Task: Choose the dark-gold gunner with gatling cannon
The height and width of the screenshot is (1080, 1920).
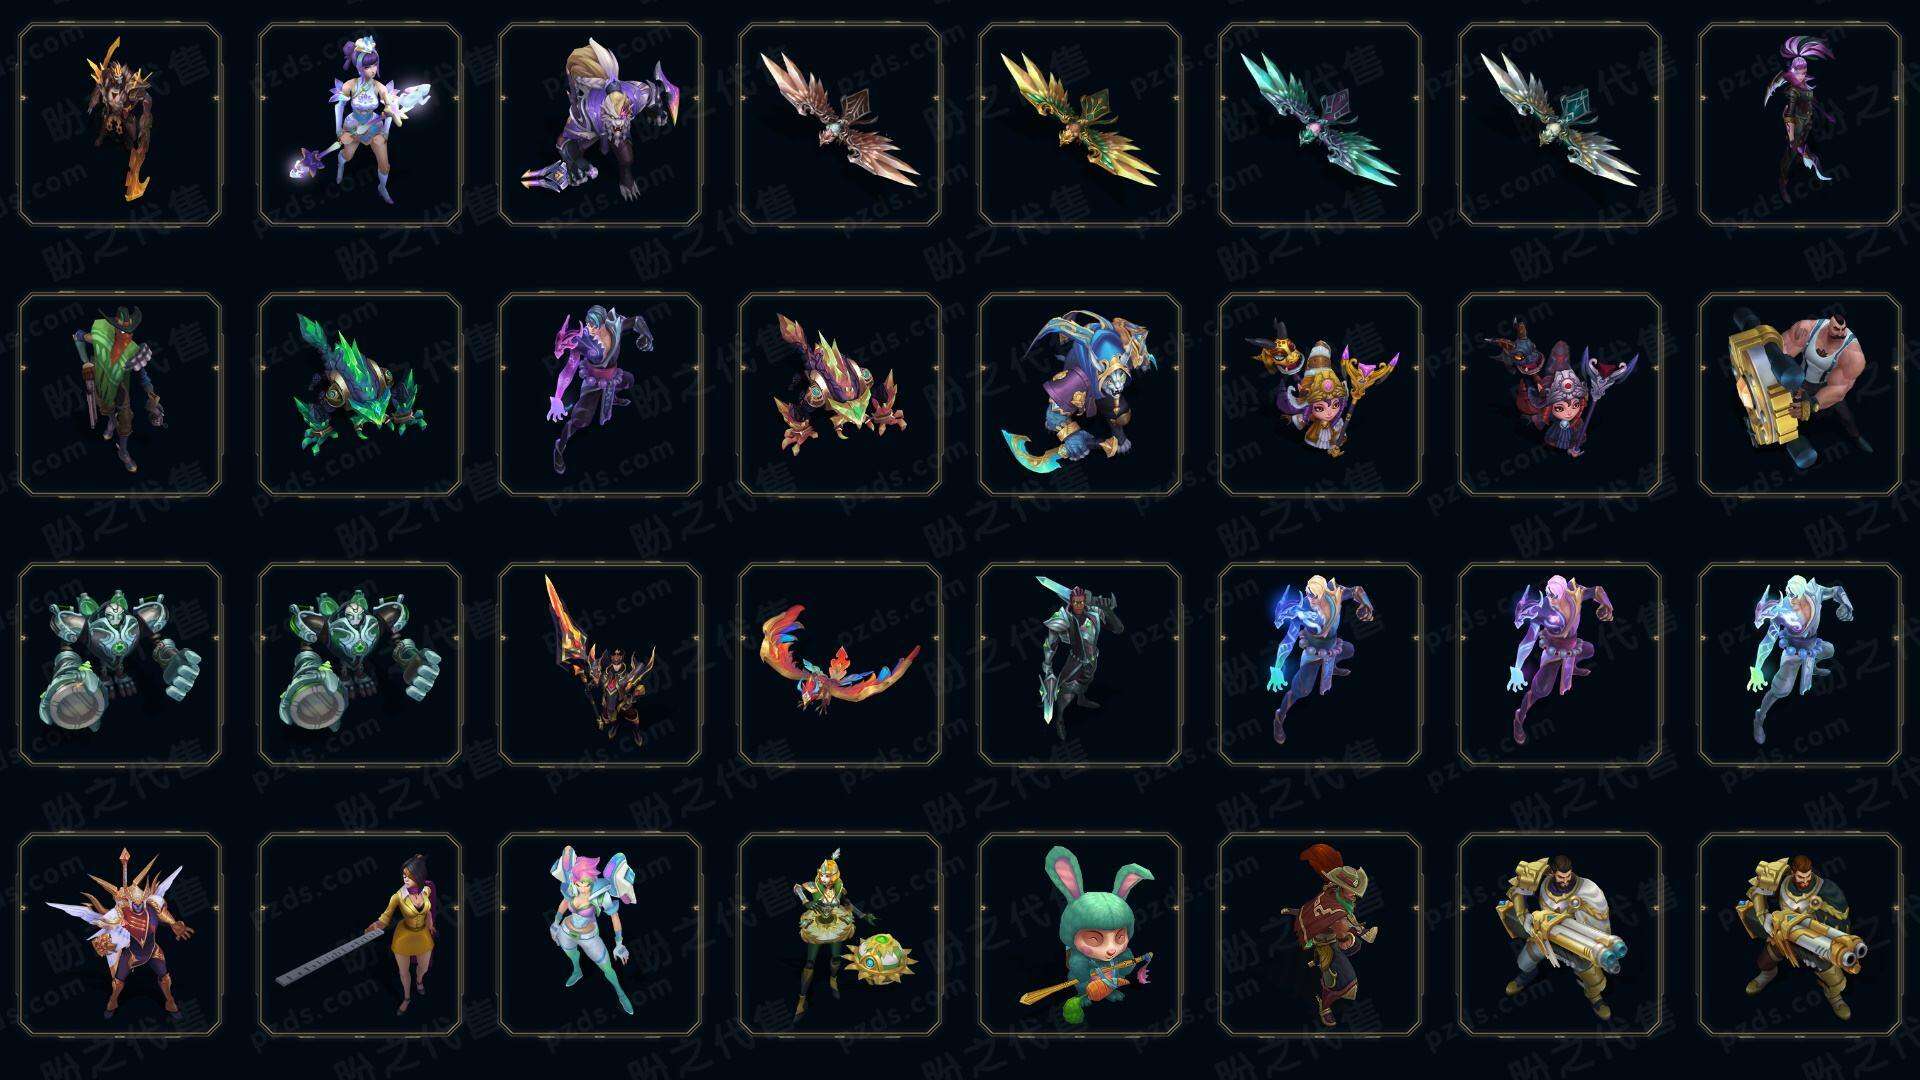Action: click(x=1800, y=934)
